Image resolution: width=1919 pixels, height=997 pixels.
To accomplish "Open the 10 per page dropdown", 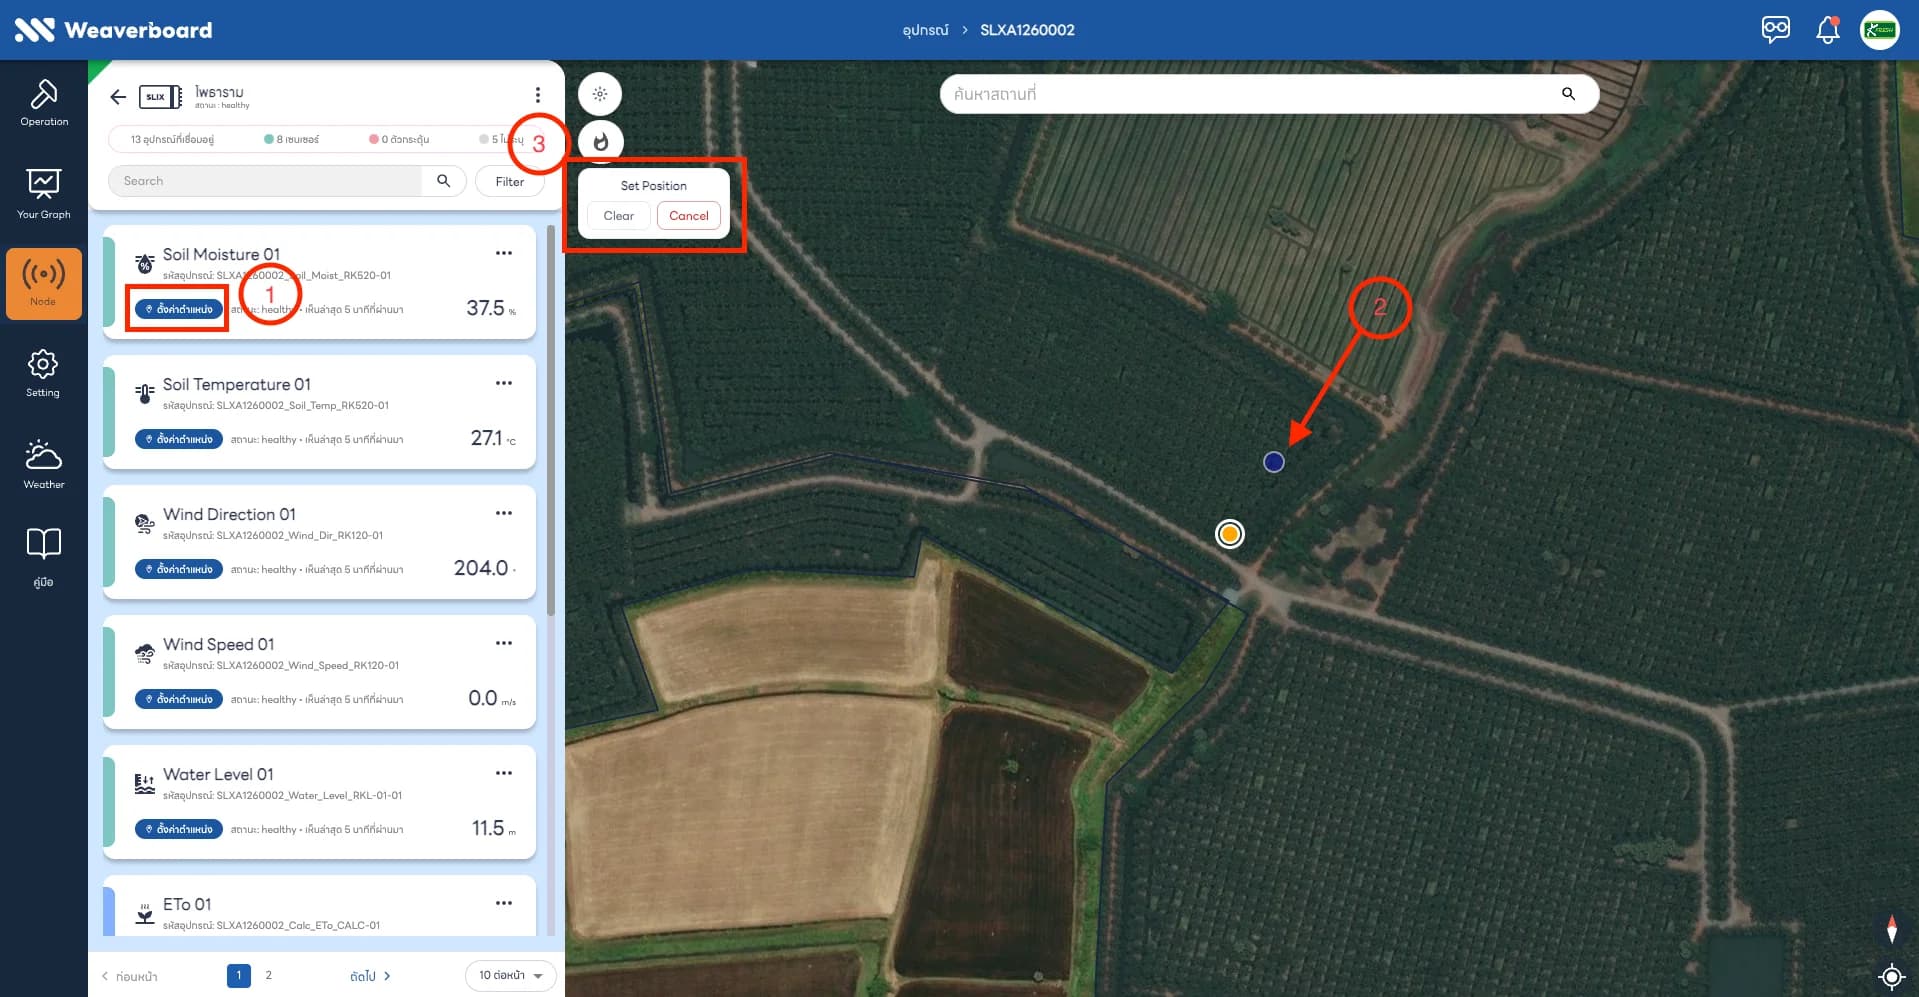I will tap(510, 975).
